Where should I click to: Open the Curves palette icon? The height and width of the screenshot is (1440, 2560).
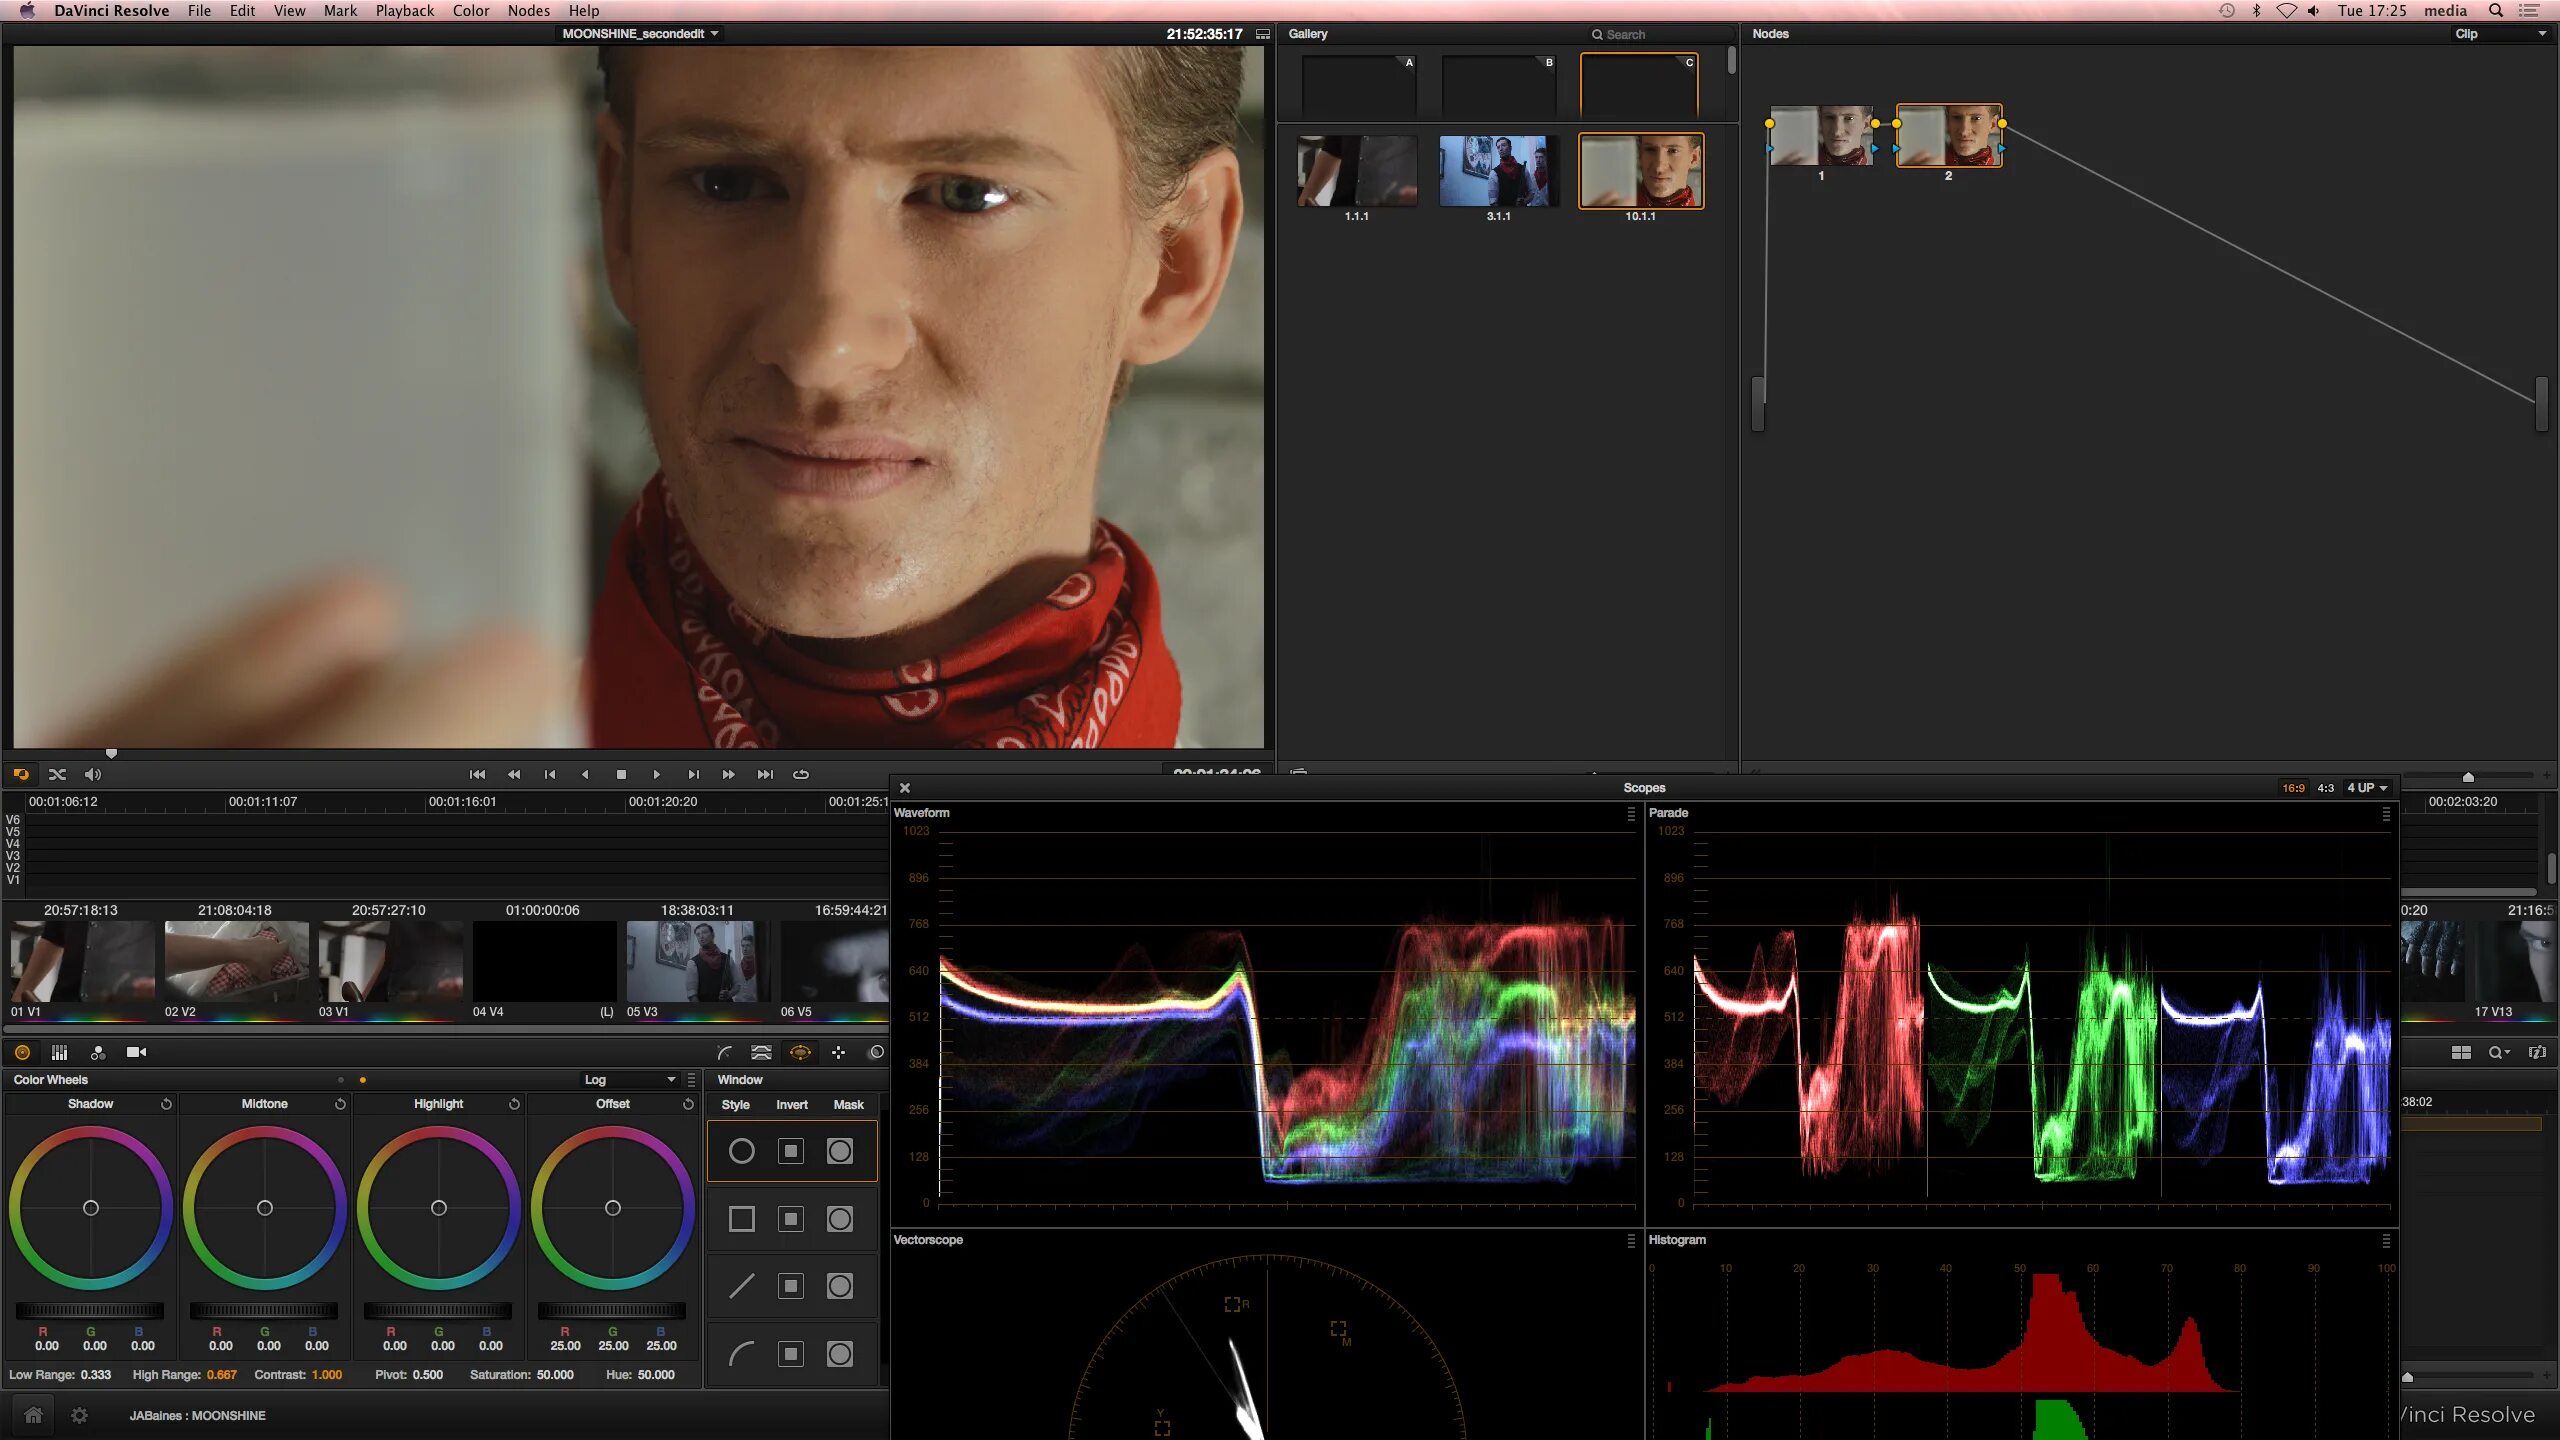point(724,1052)
